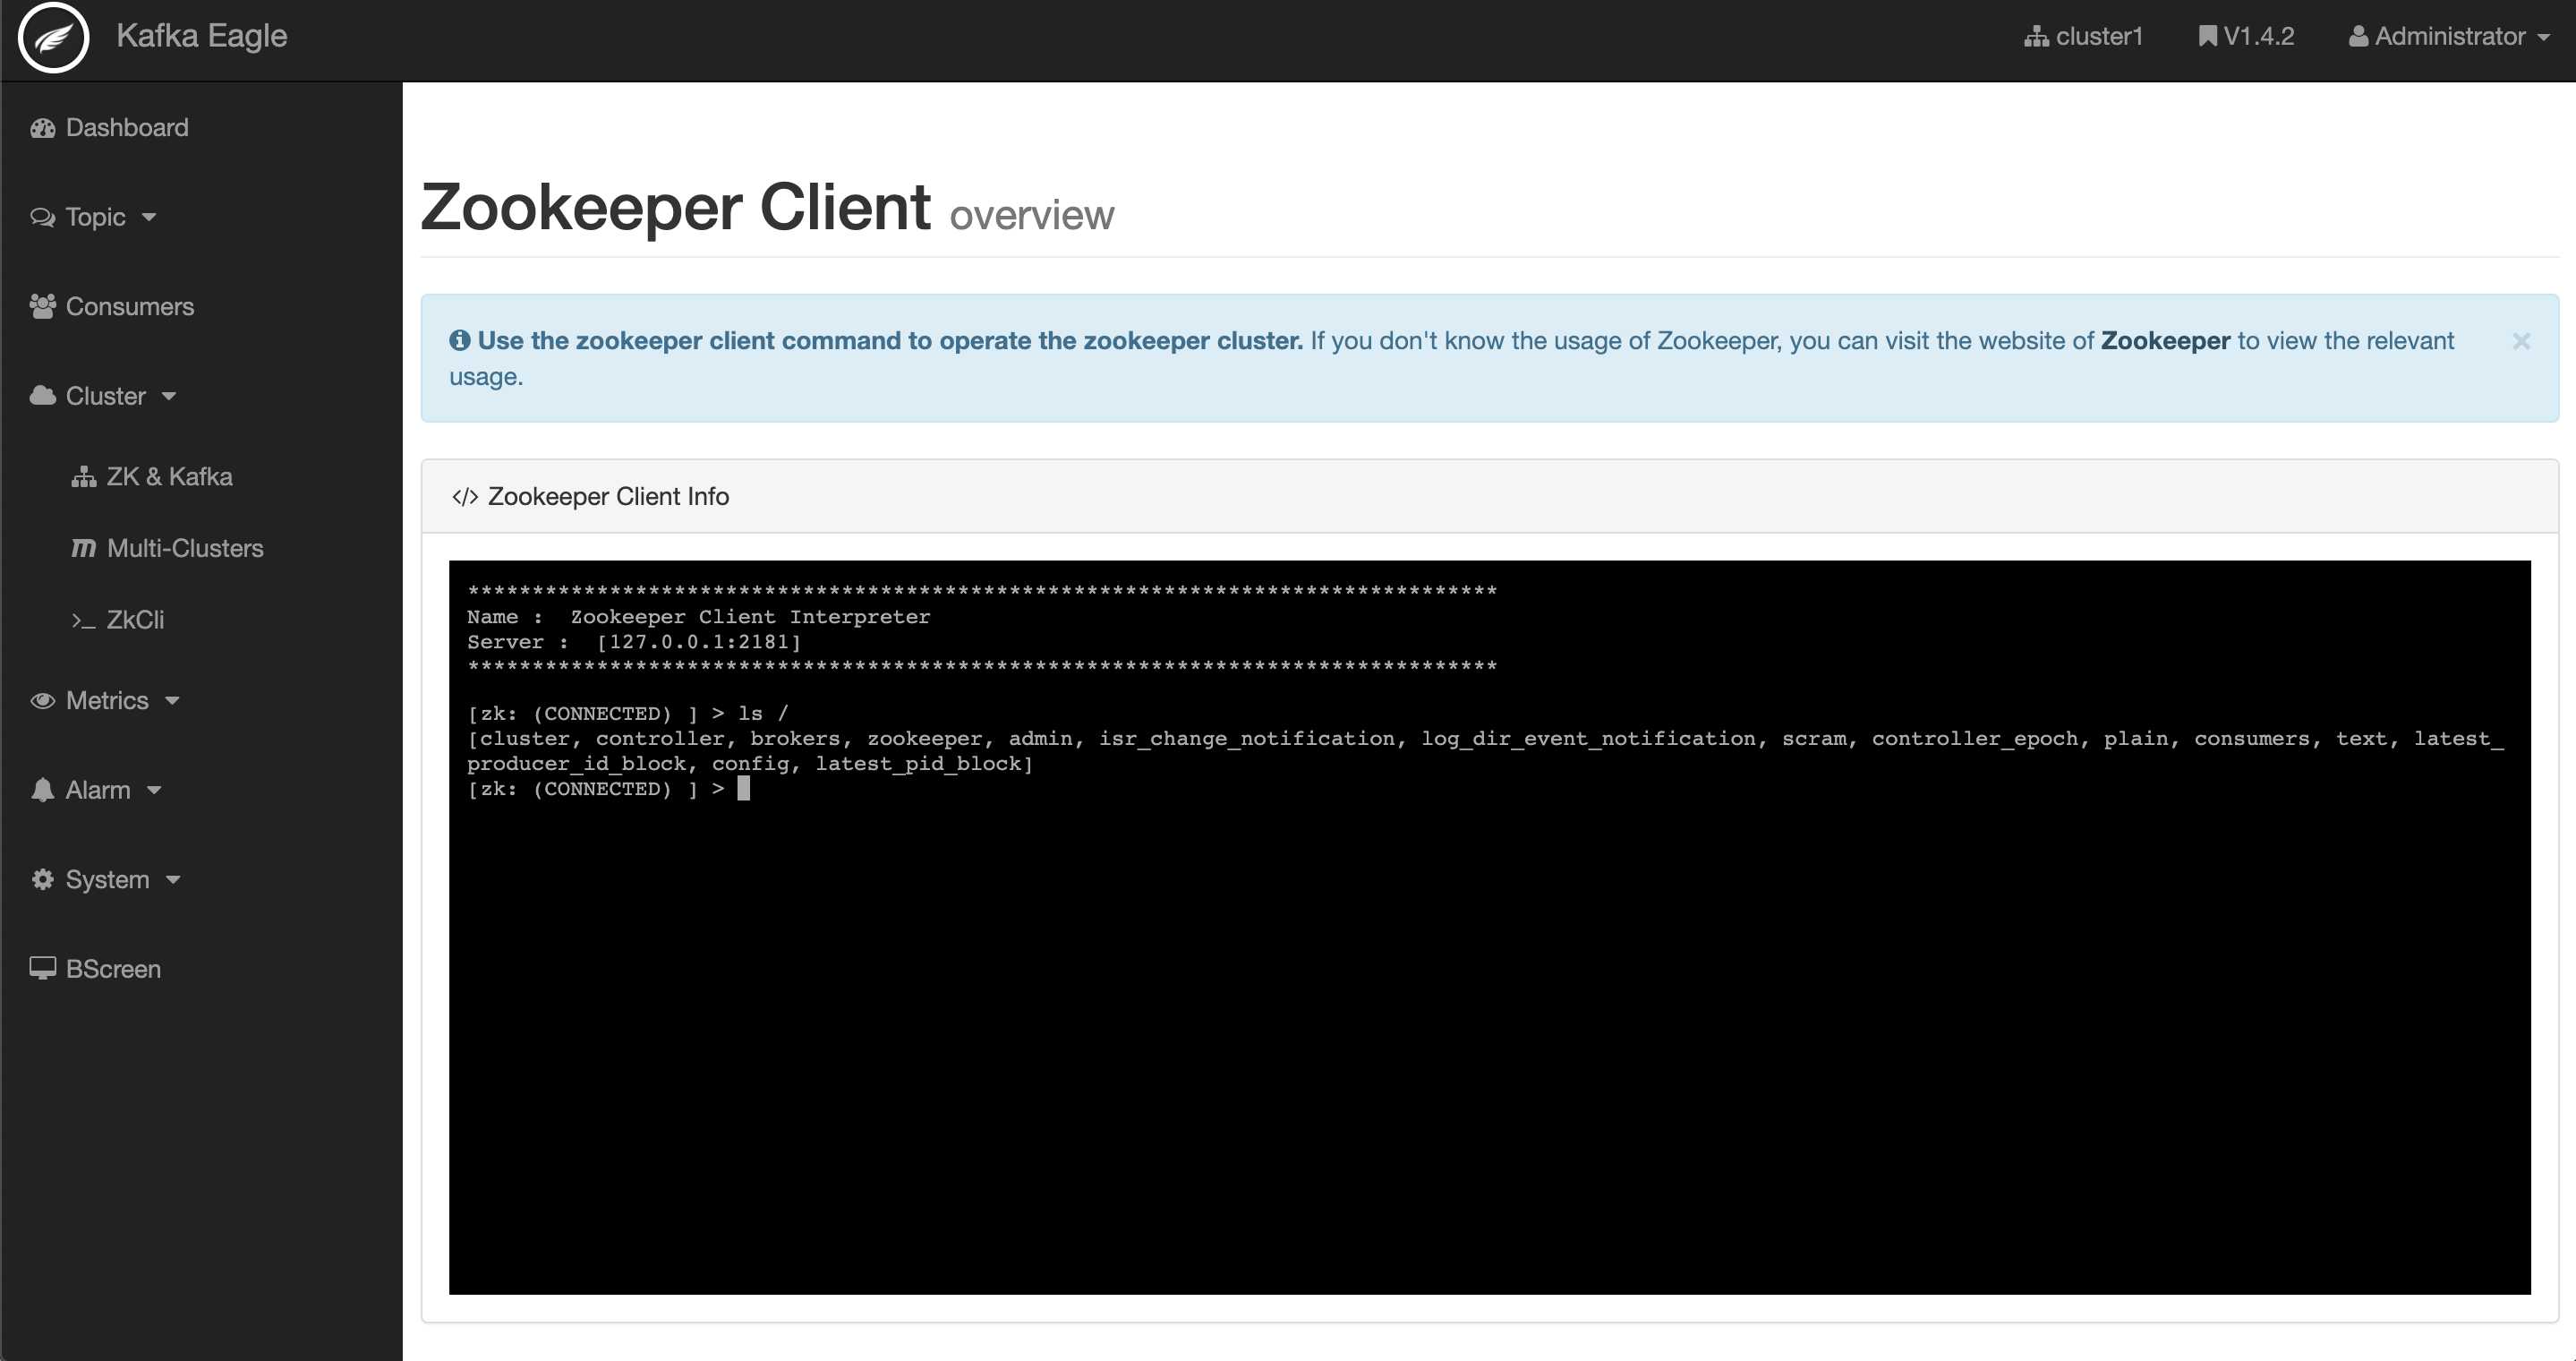
Task: Open the Consumers page
Action: coord(130,307)
